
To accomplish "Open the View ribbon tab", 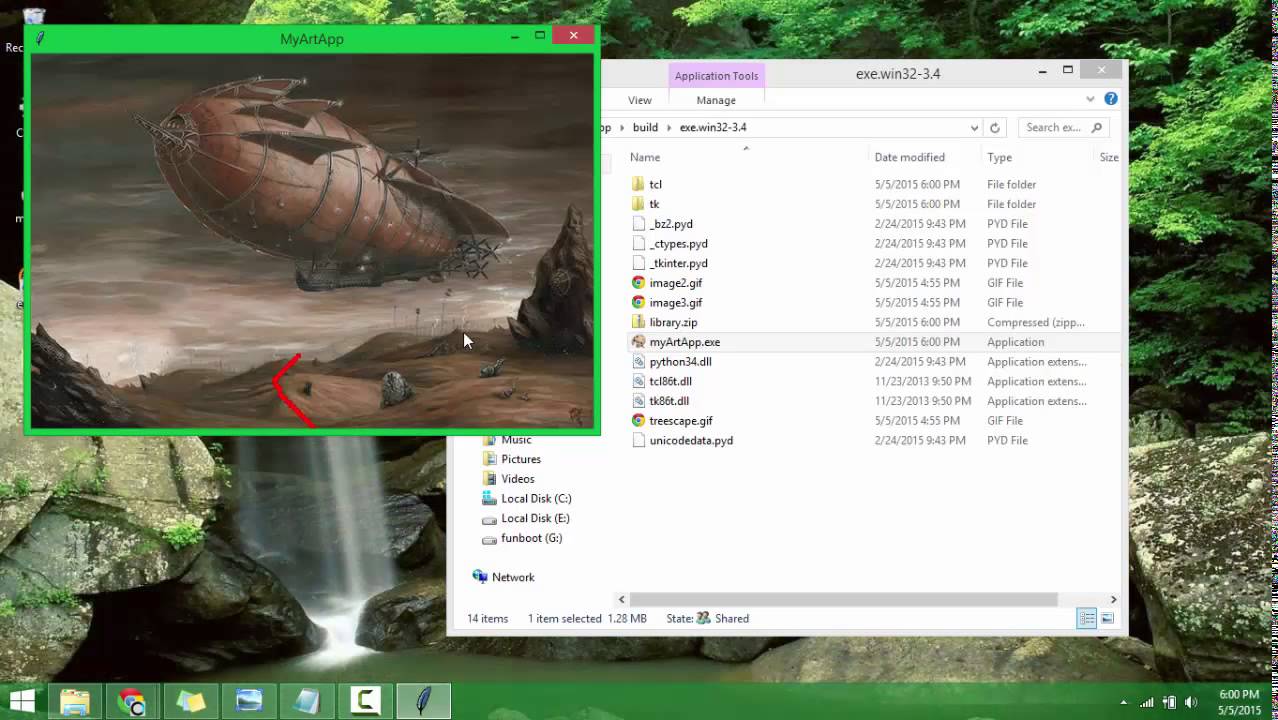I will 640,100.
